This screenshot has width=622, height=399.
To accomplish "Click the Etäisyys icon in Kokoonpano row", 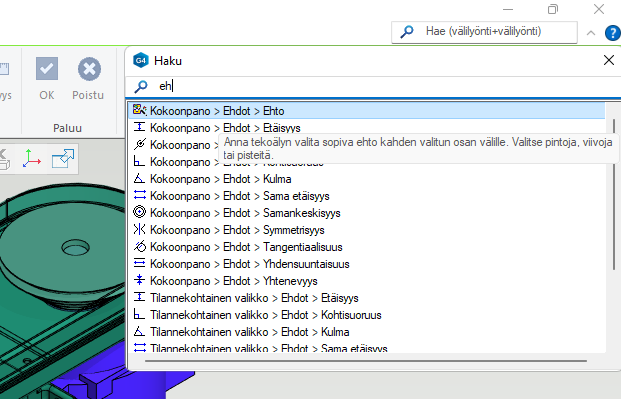I will 139,127.
